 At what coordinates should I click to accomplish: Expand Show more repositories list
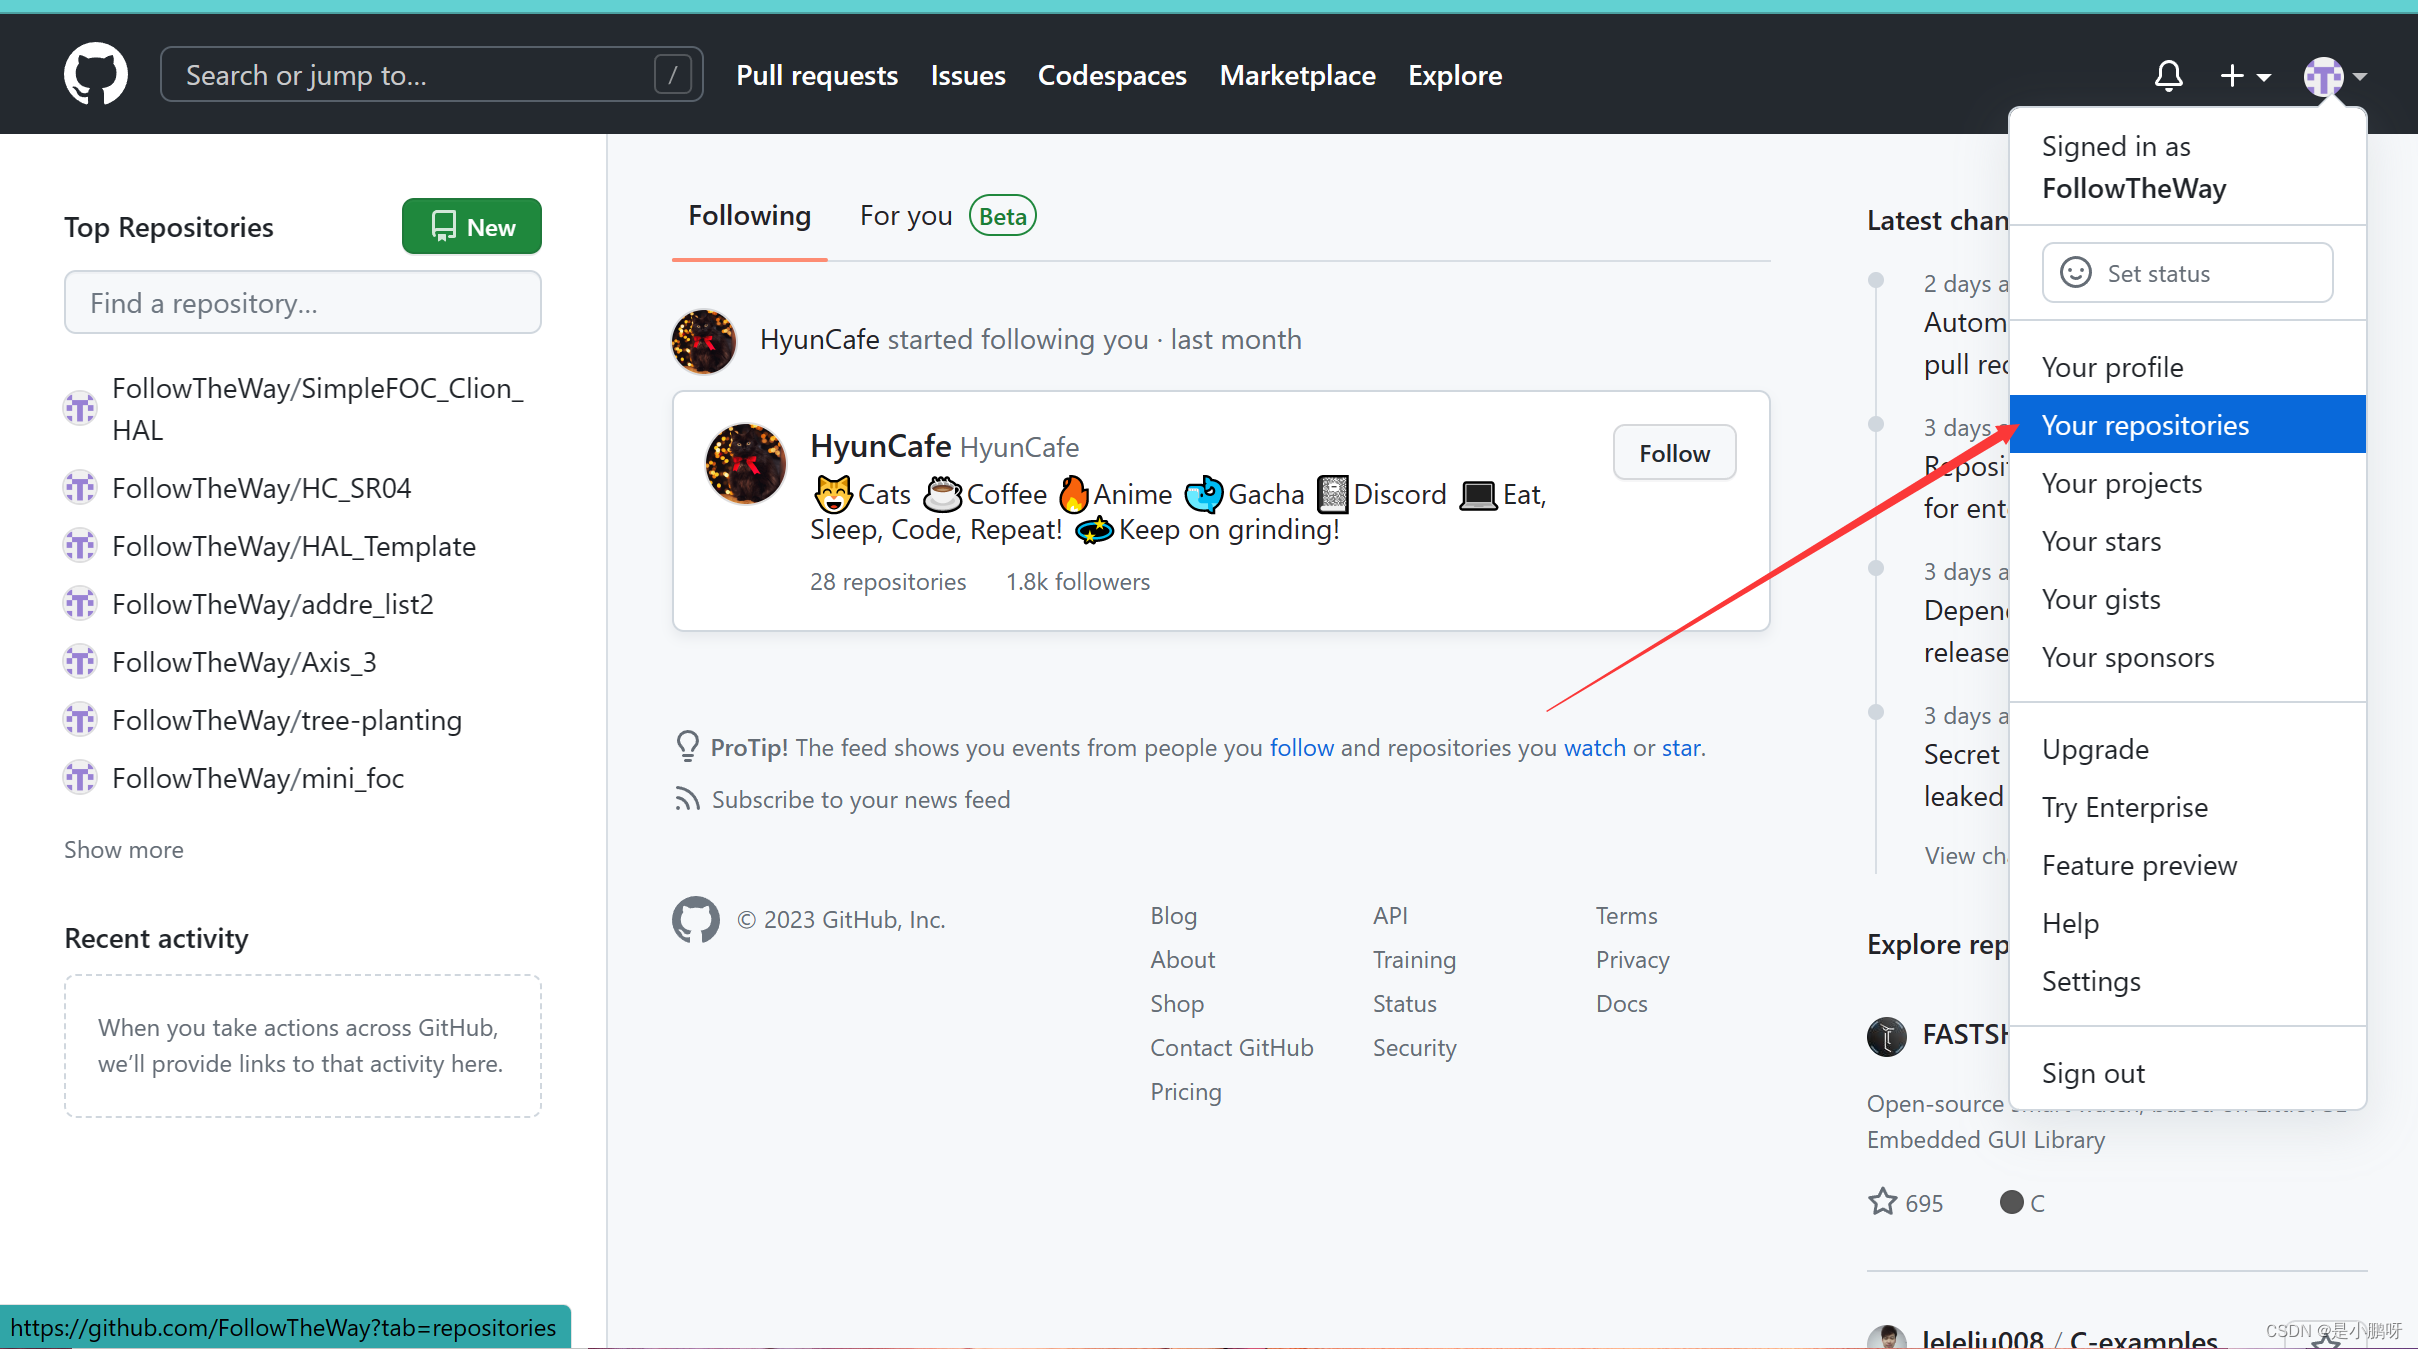pyautogui.click(x=124, y=850)
